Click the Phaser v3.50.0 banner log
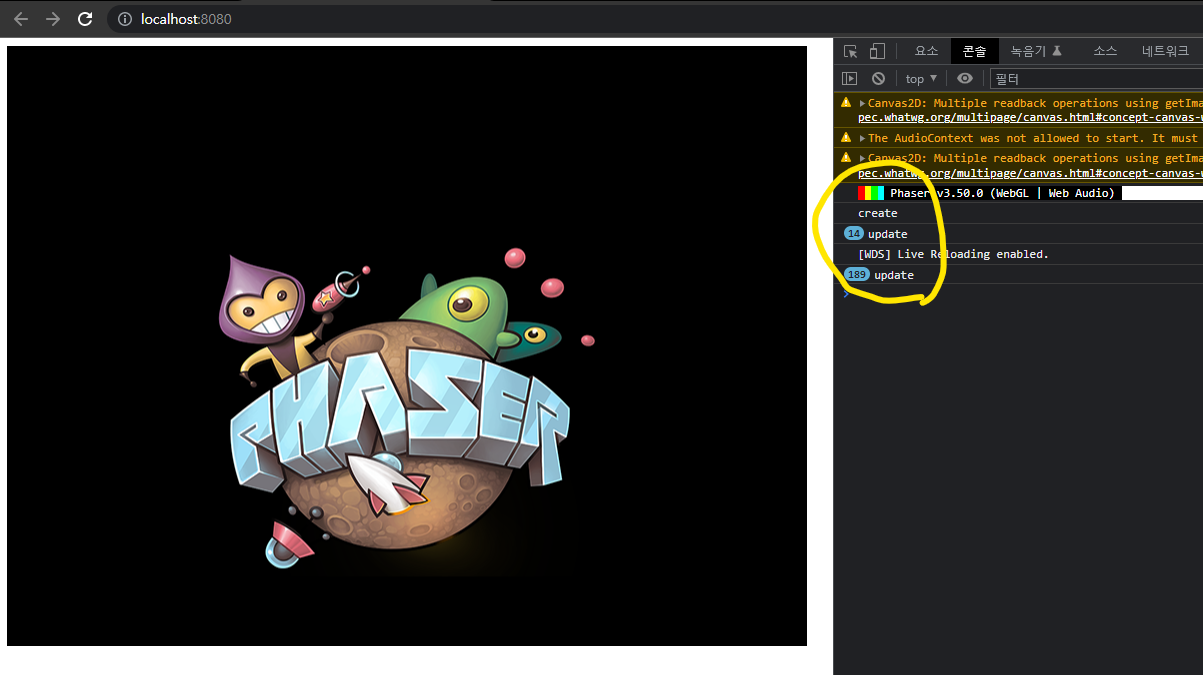The width and height of the screenshot is (1203, 675). point(1018,193)
